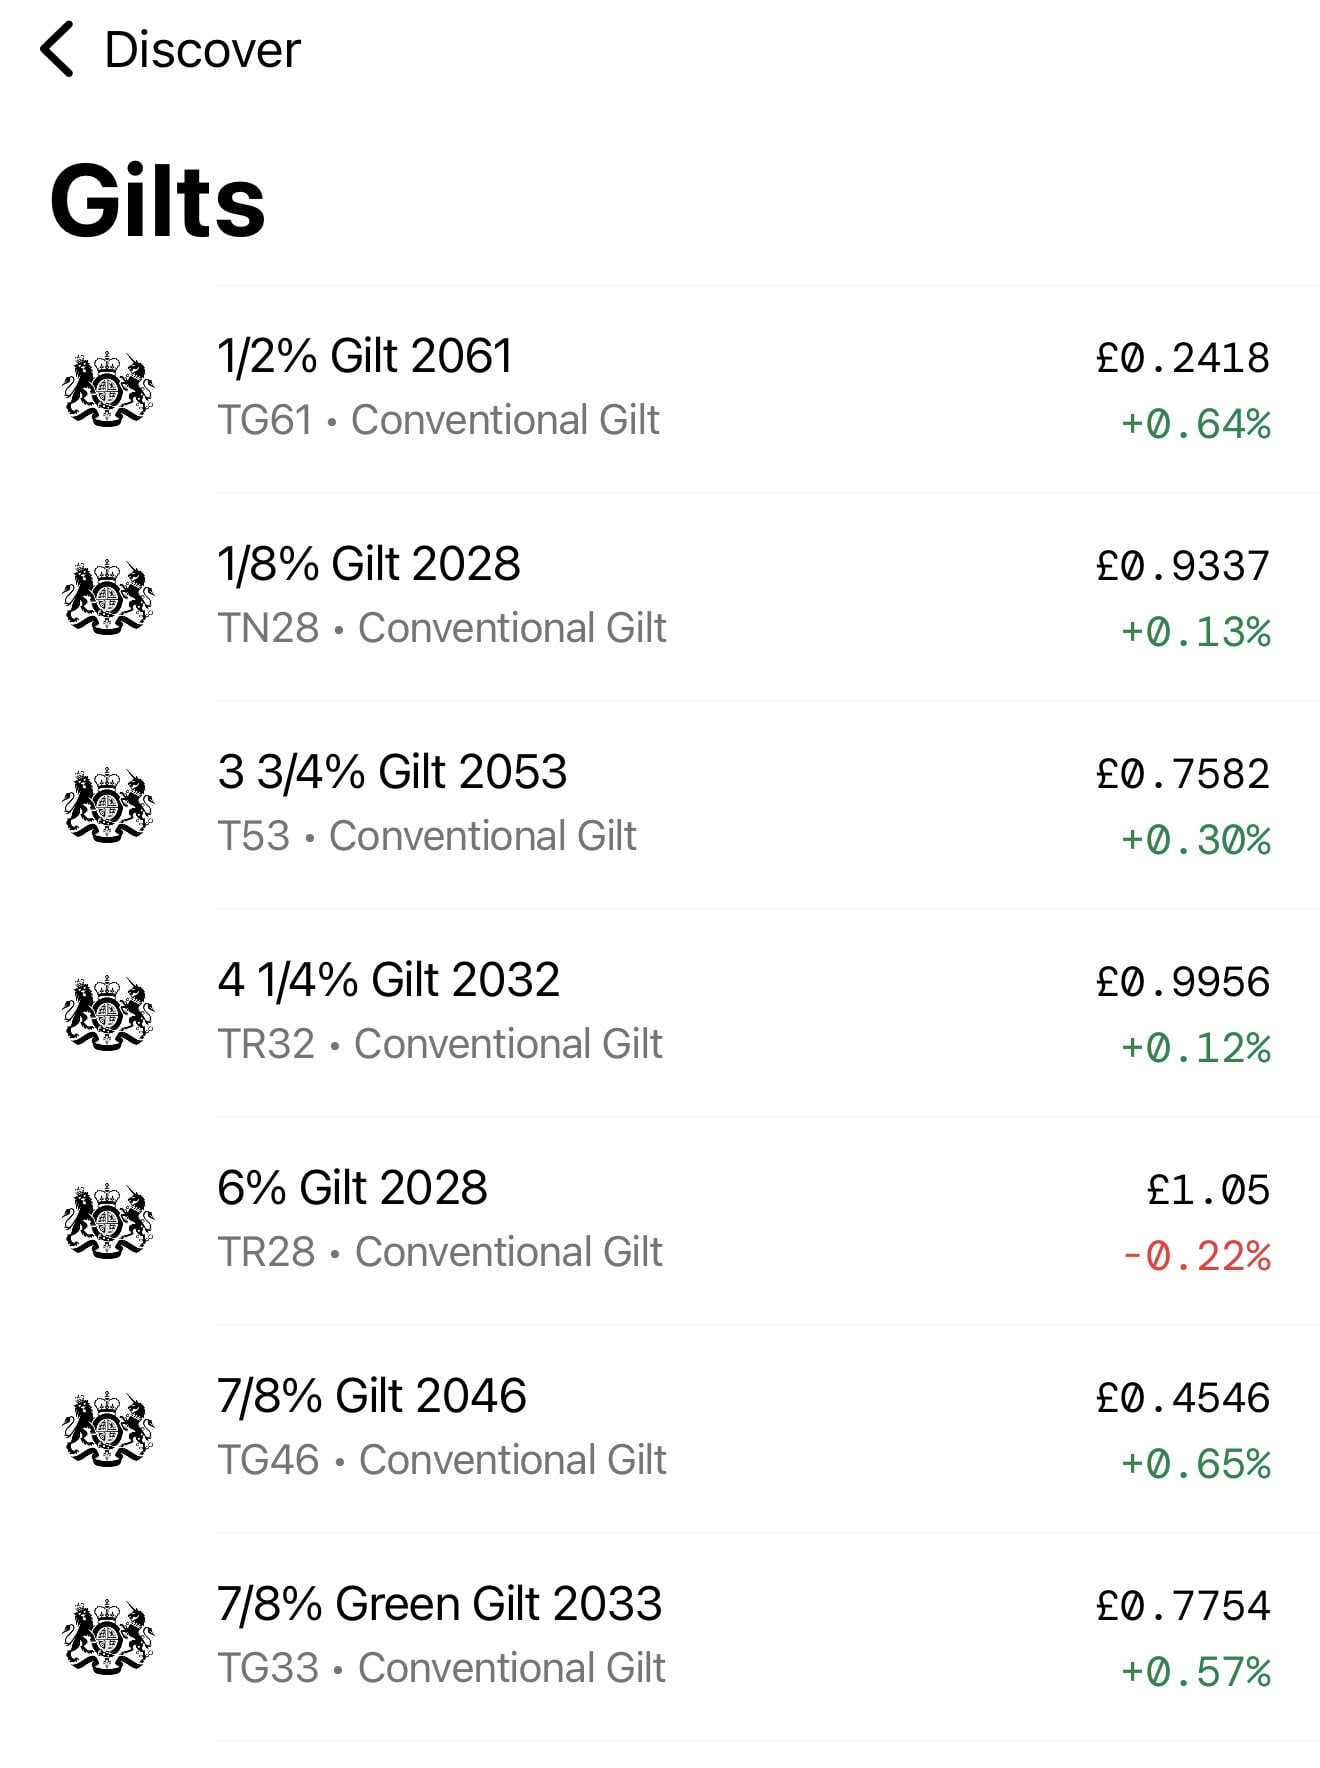Screen dimensions: 1320x1768
Task: Open the 1/8% Gilt 2028 listing
Action: tap(369, 564)
